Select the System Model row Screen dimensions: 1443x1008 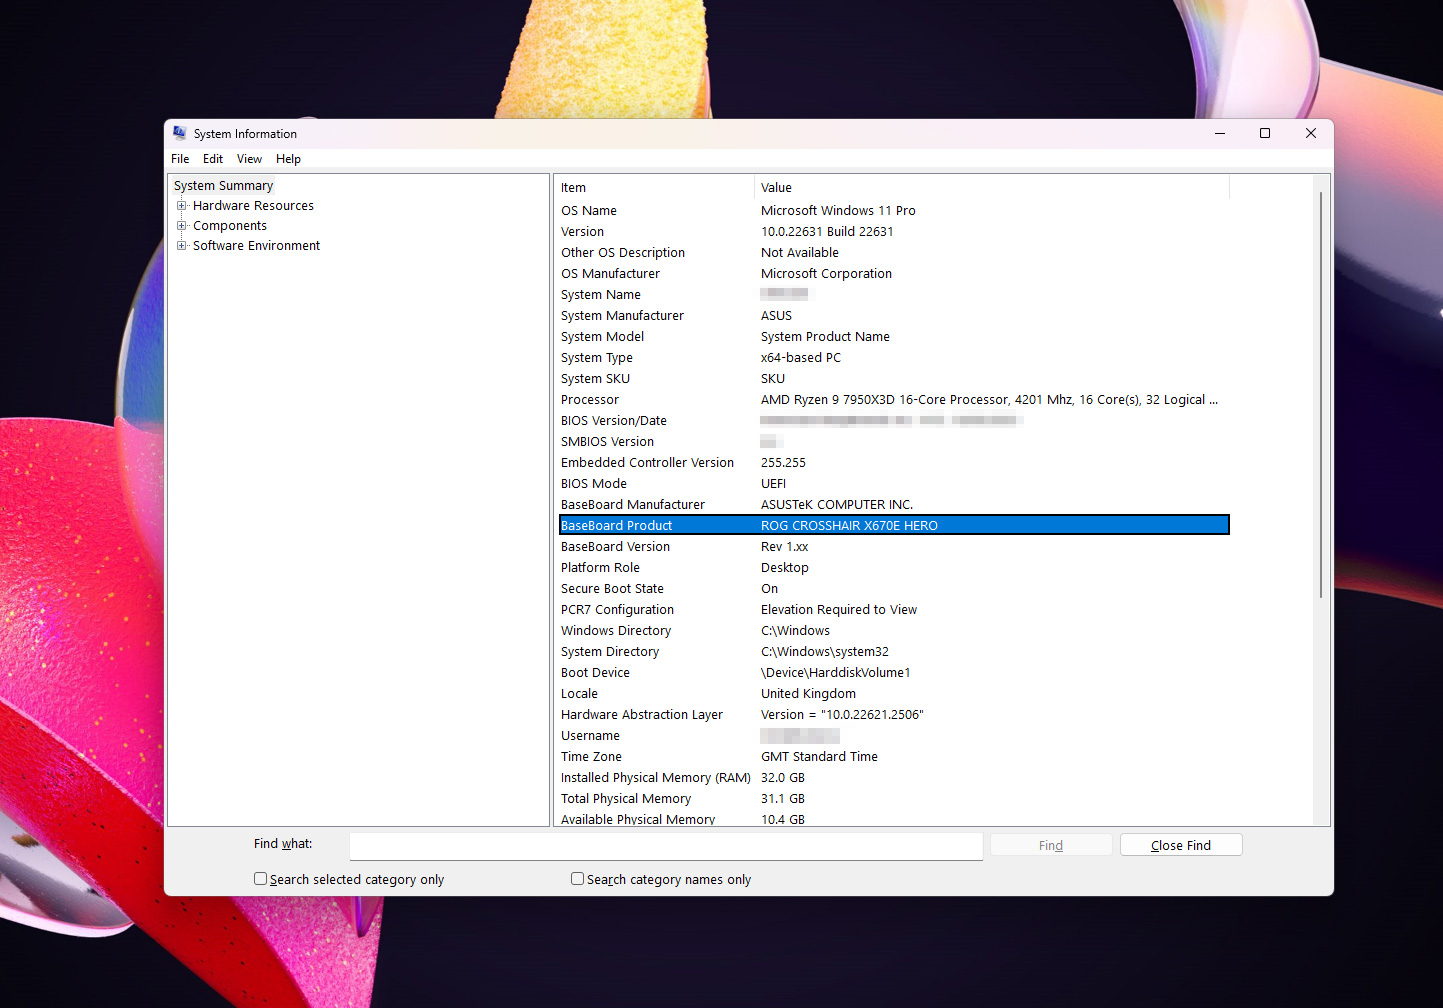point(893,337)
